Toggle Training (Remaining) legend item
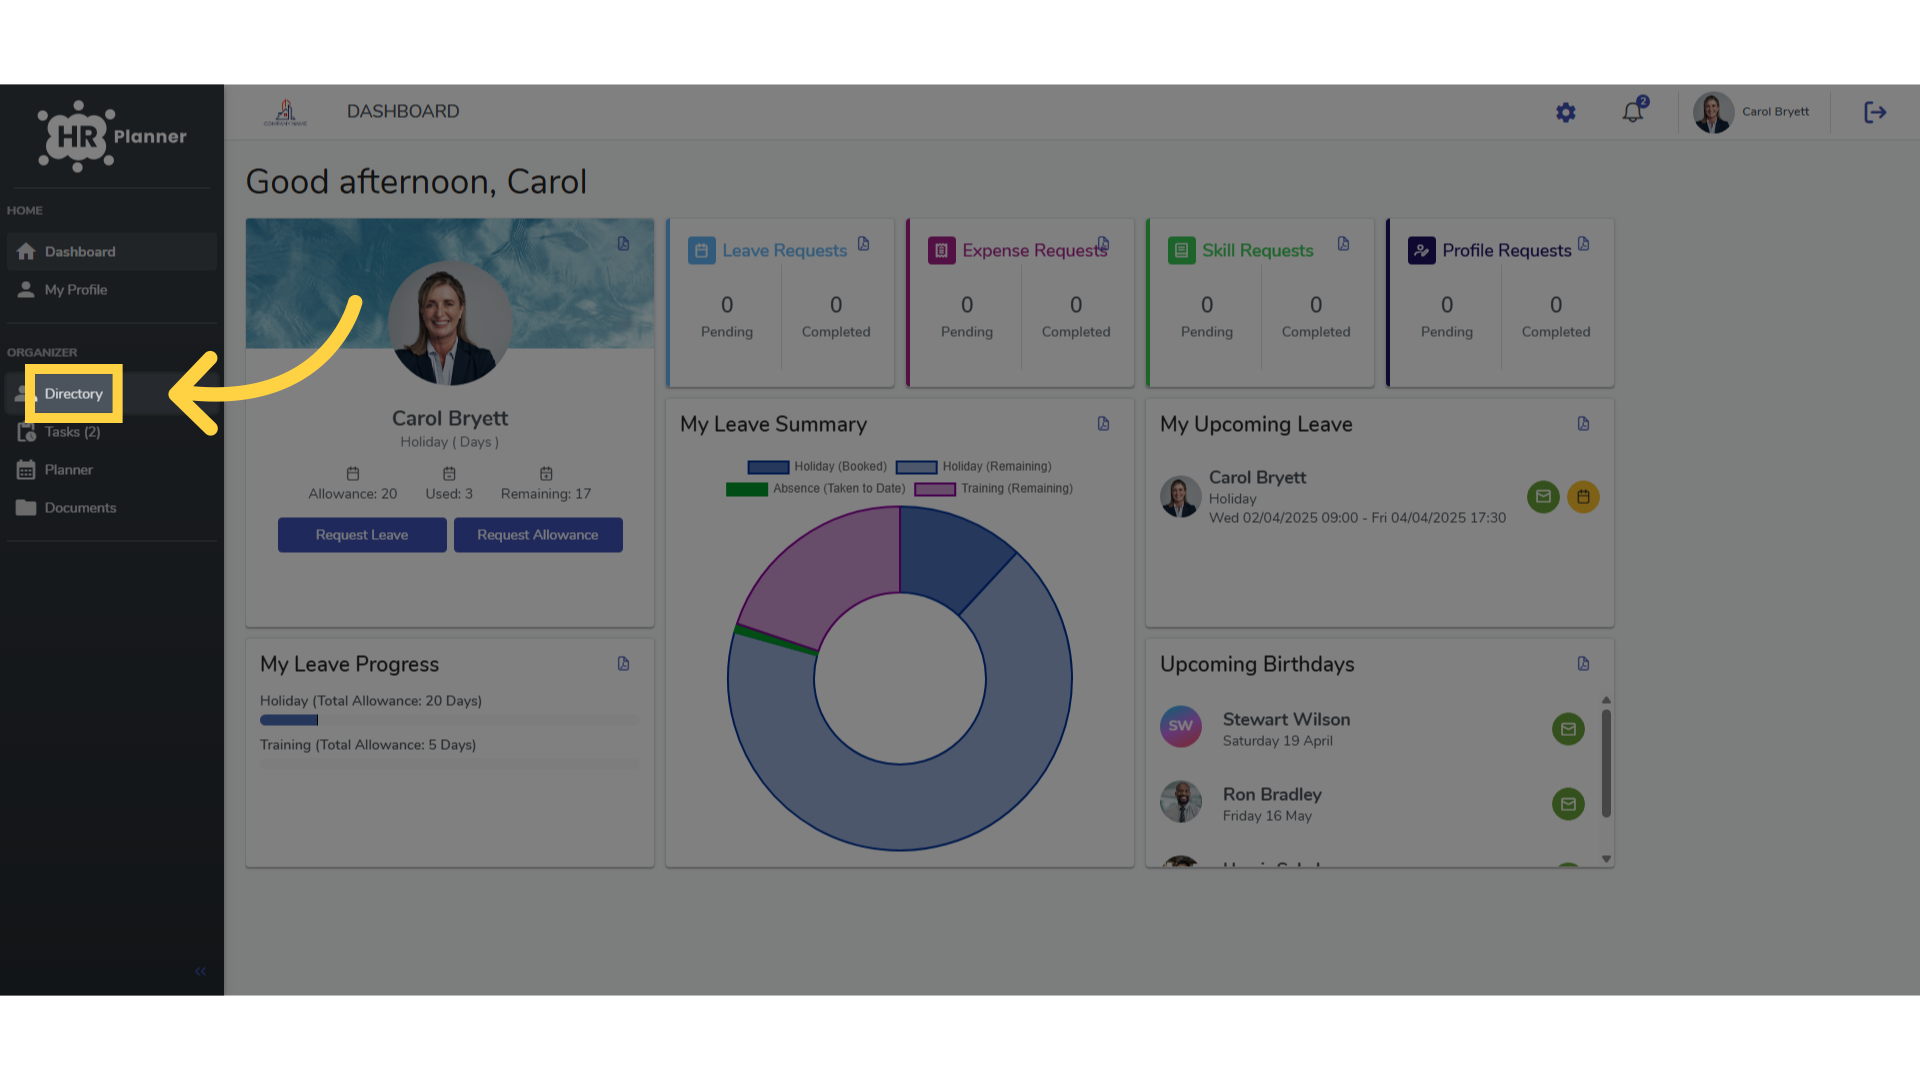1920x1080 pixels. click(994, 489)
